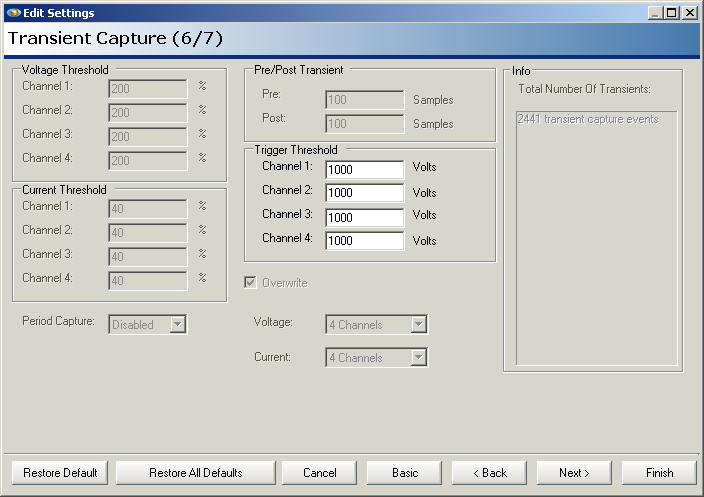The height and width of the screenshot is (497, 704).
Task: Click the Post transient samples field
Action: [x=364, y=124]
